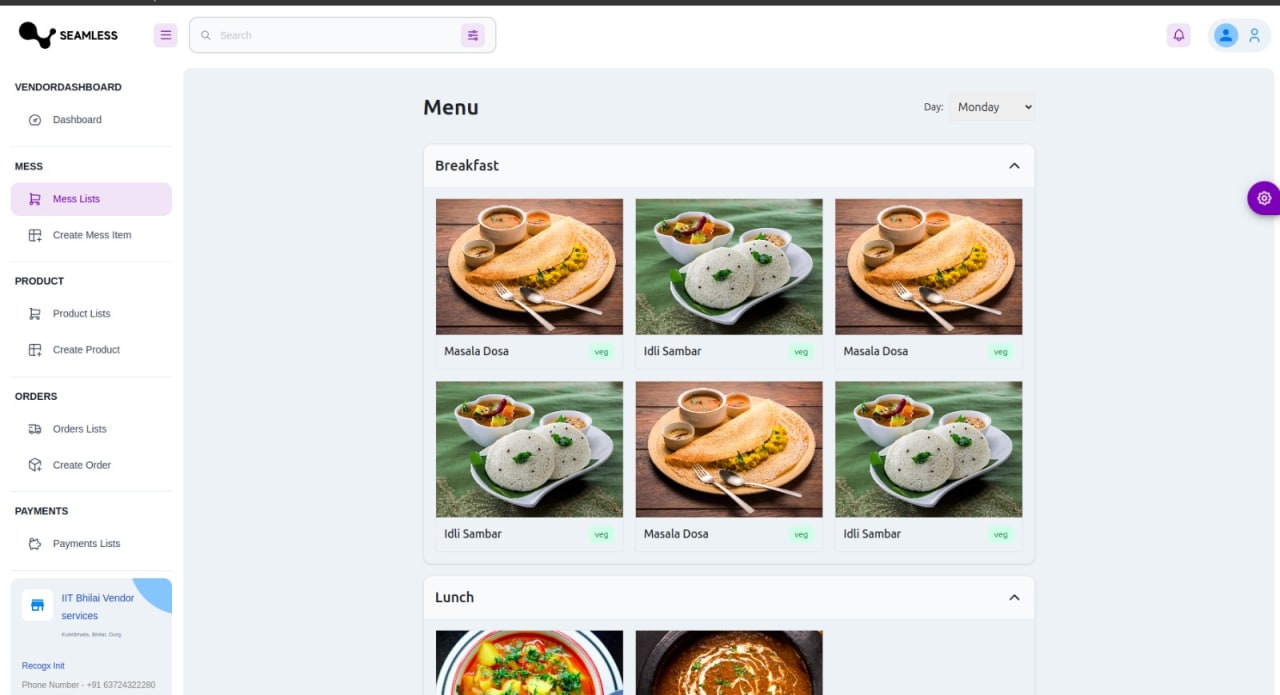
Task: Open Masala Dosa image in second row
Action: pos(729,449)
